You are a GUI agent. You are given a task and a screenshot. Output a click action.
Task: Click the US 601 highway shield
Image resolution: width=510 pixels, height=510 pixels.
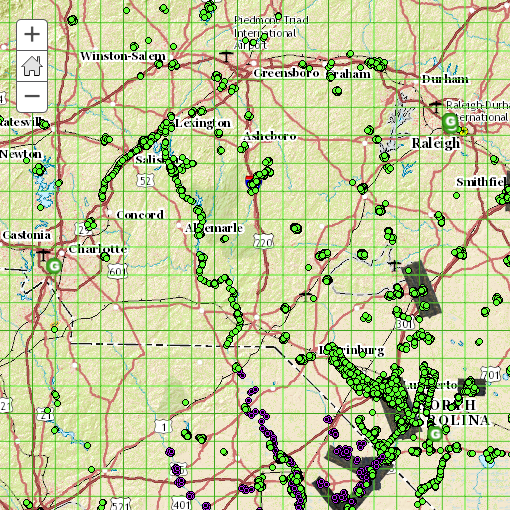pyautogui.click(x=118, y=272)
